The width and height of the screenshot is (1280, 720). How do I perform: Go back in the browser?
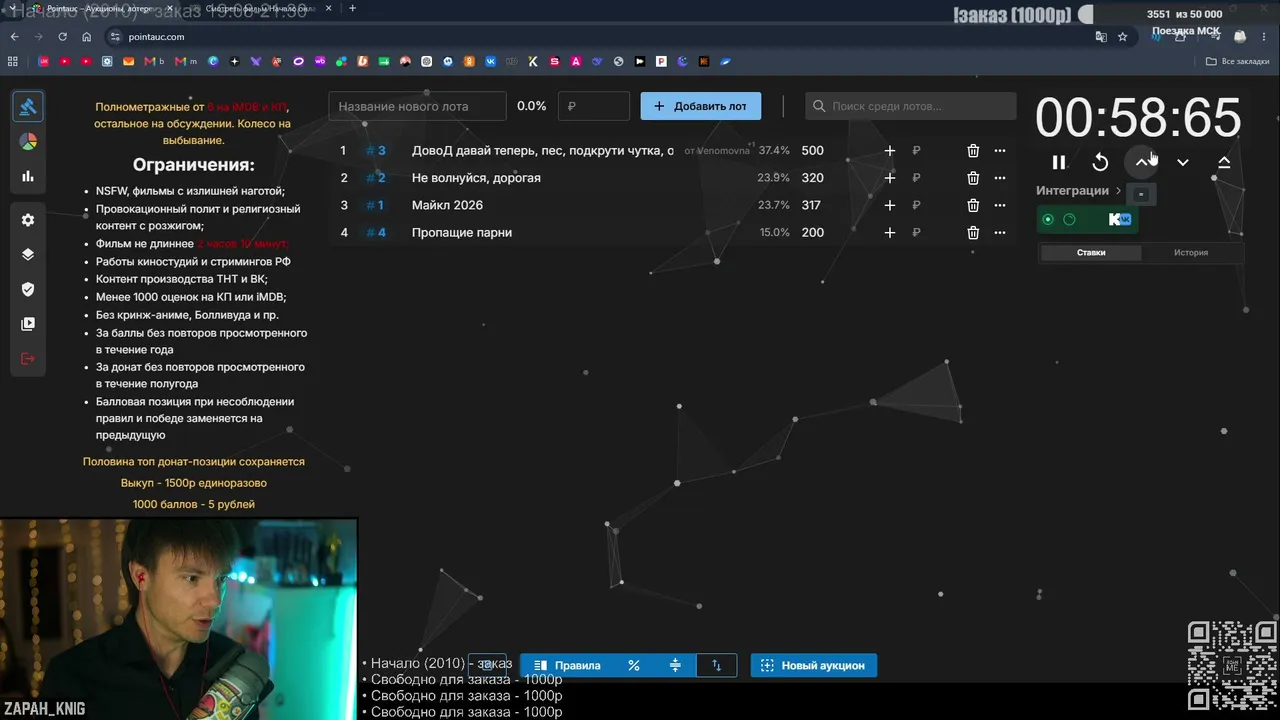pyautogui.click(x=14, y=37)
